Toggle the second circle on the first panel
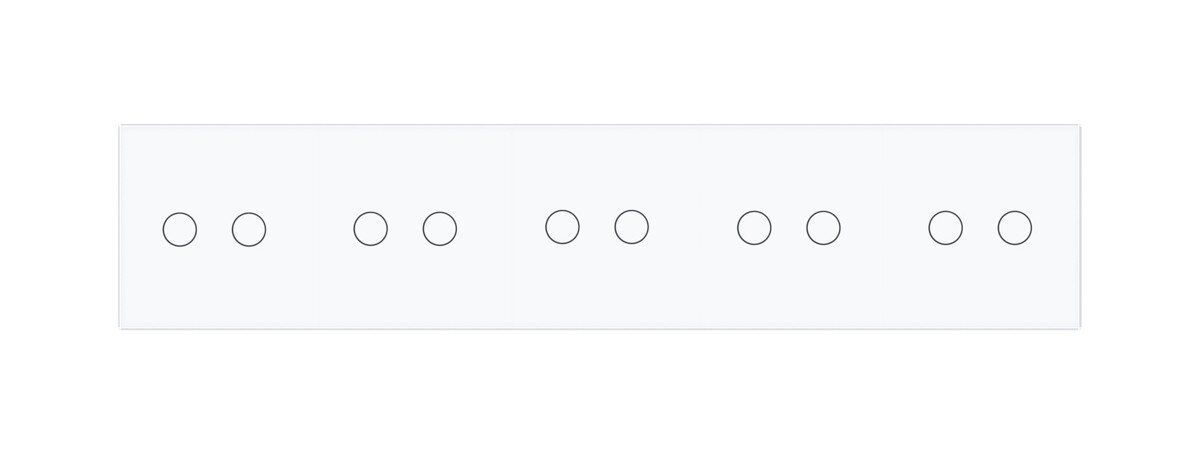This screenshot has height=454, width=1200. pos(249,230)
